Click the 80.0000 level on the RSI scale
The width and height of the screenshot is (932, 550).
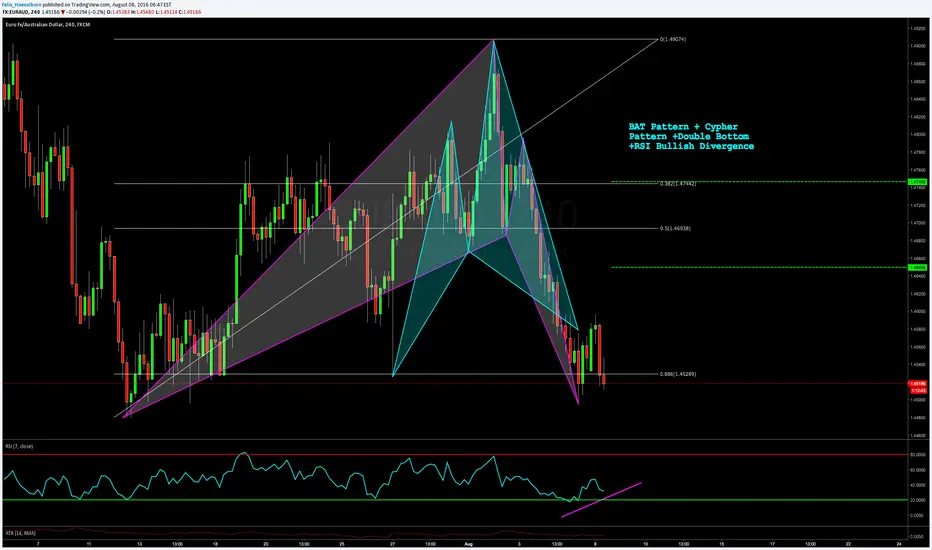tap(918, 454)
